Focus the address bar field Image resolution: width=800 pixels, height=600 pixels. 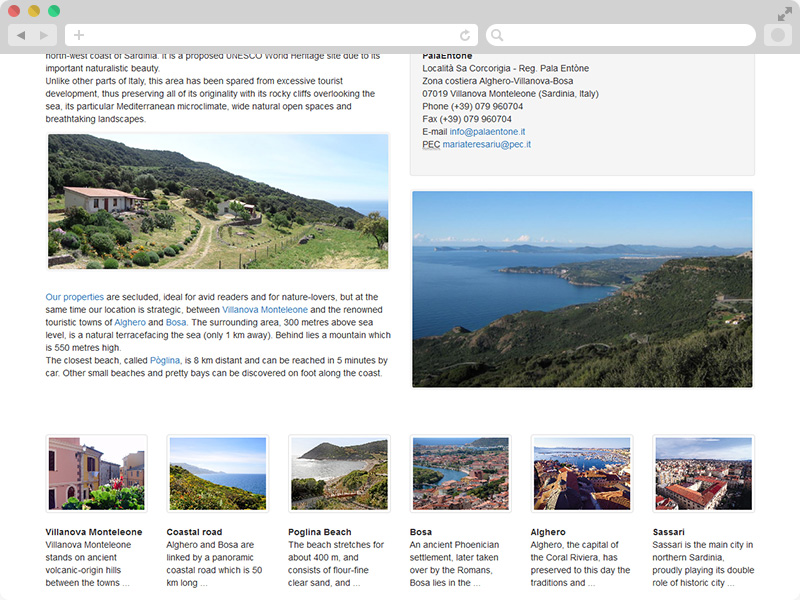pos(271,35)
